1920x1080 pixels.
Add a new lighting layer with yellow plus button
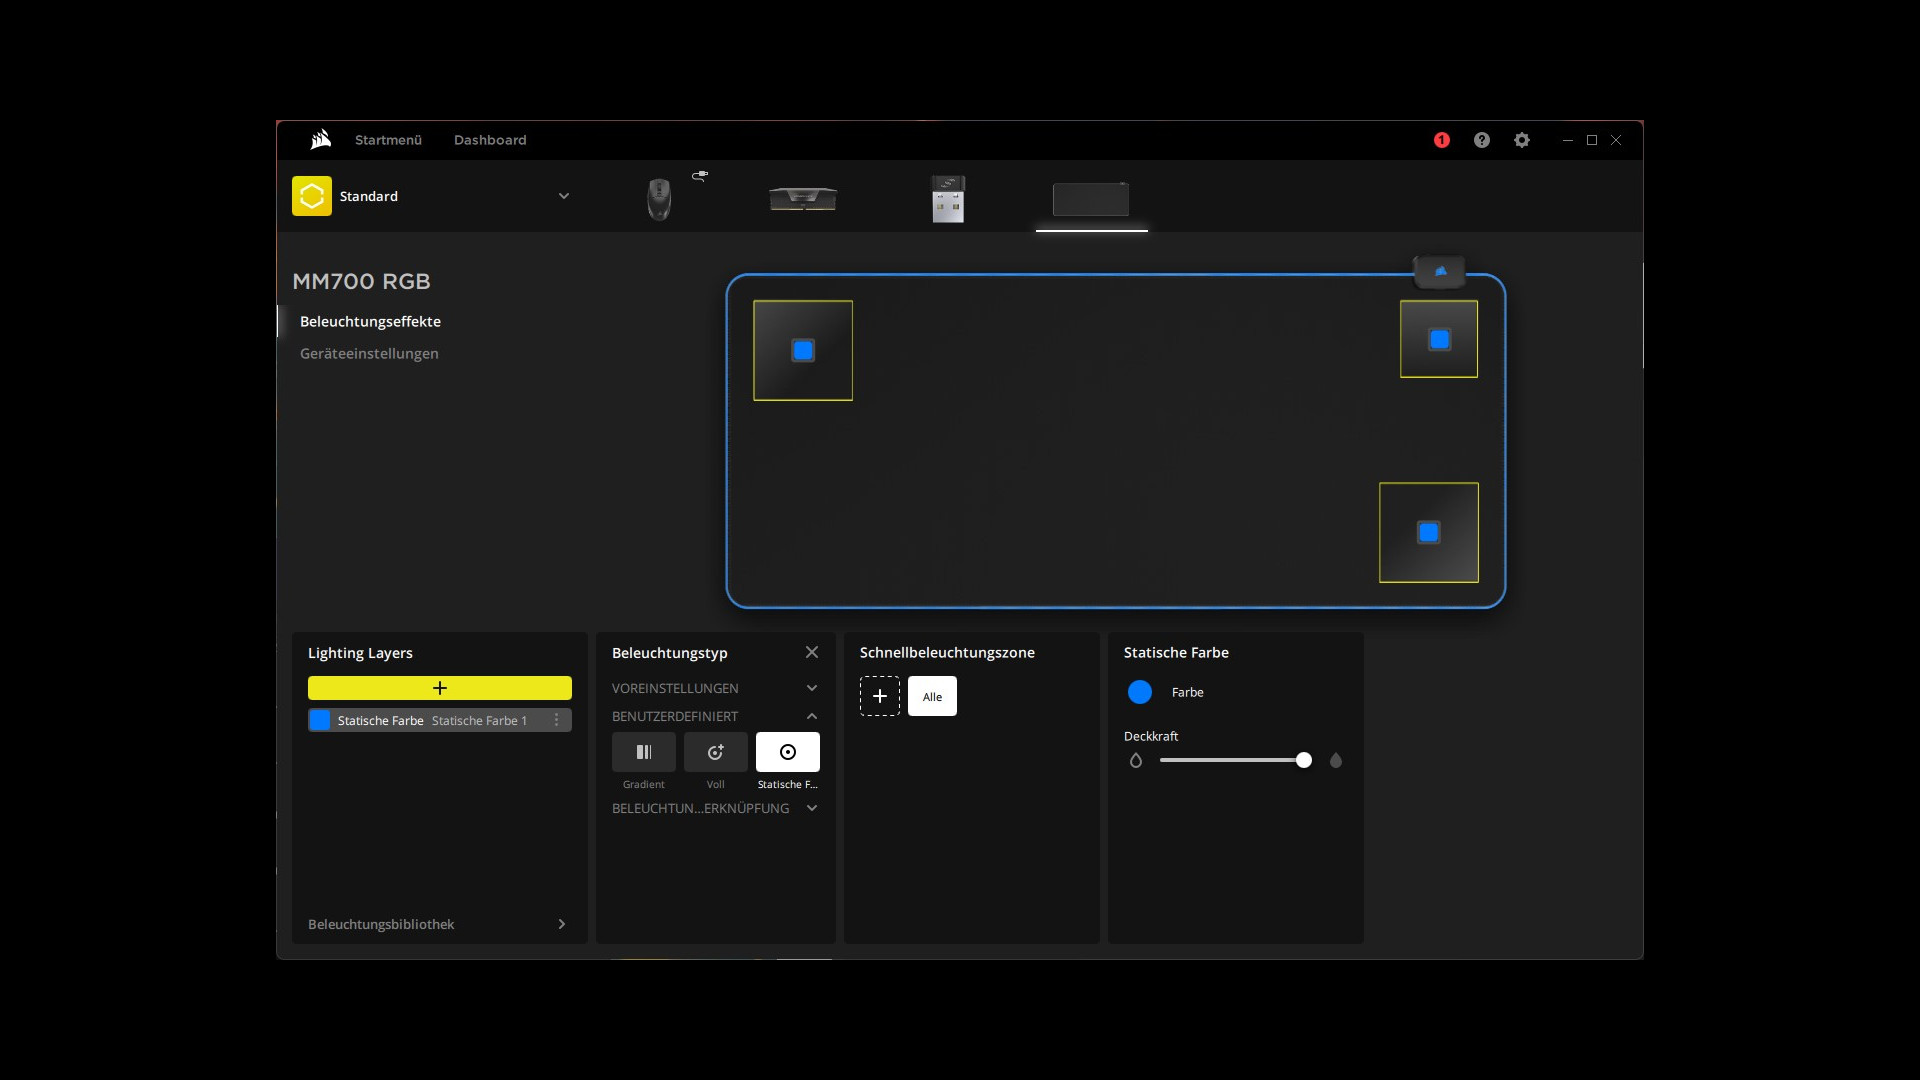pyautogui.click(x=439, y=688)
